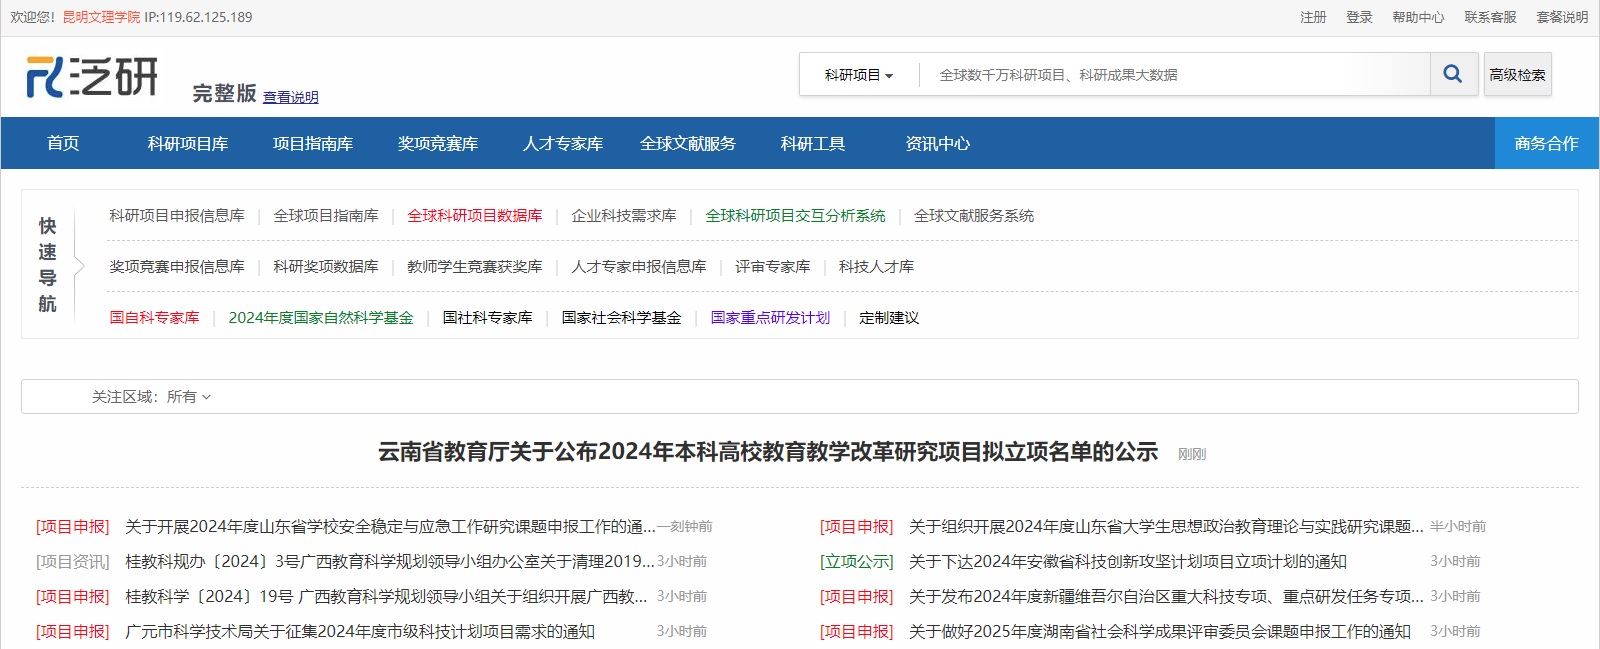The width and height of the screenshot is (1600, 649).
Task: Open the green 全球科研项目交互分析系统 link
Action: pos(795,215)
